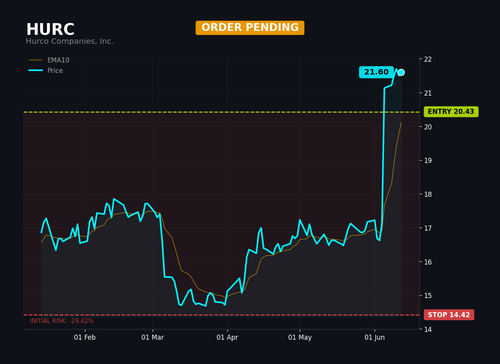
Task: Select the 01 Mar axis date label
Action: pyautogui.click(x=152, y=337)
